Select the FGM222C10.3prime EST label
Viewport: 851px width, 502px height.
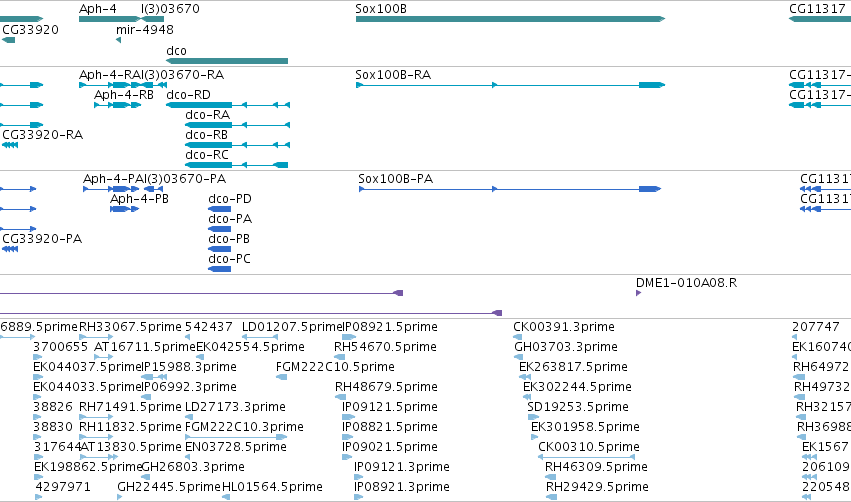coord(244,427)
